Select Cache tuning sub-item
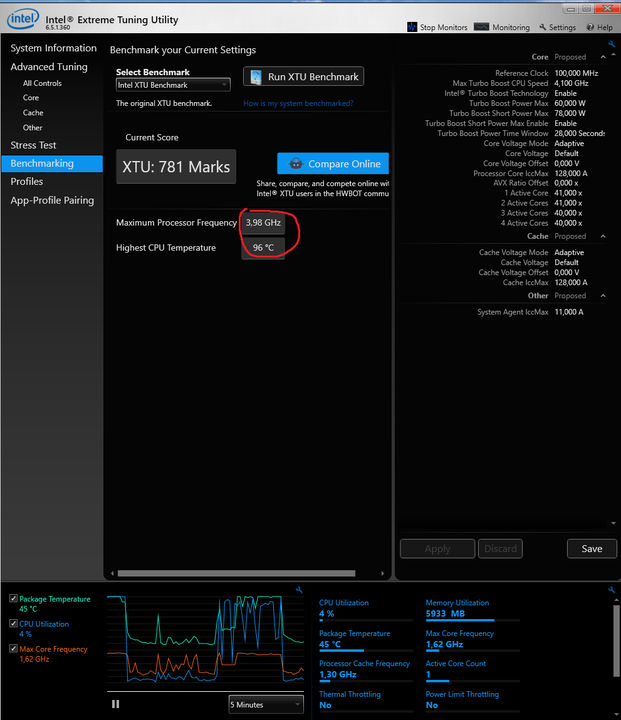Viewport: 621px width, 720px height. coord(33,112)
